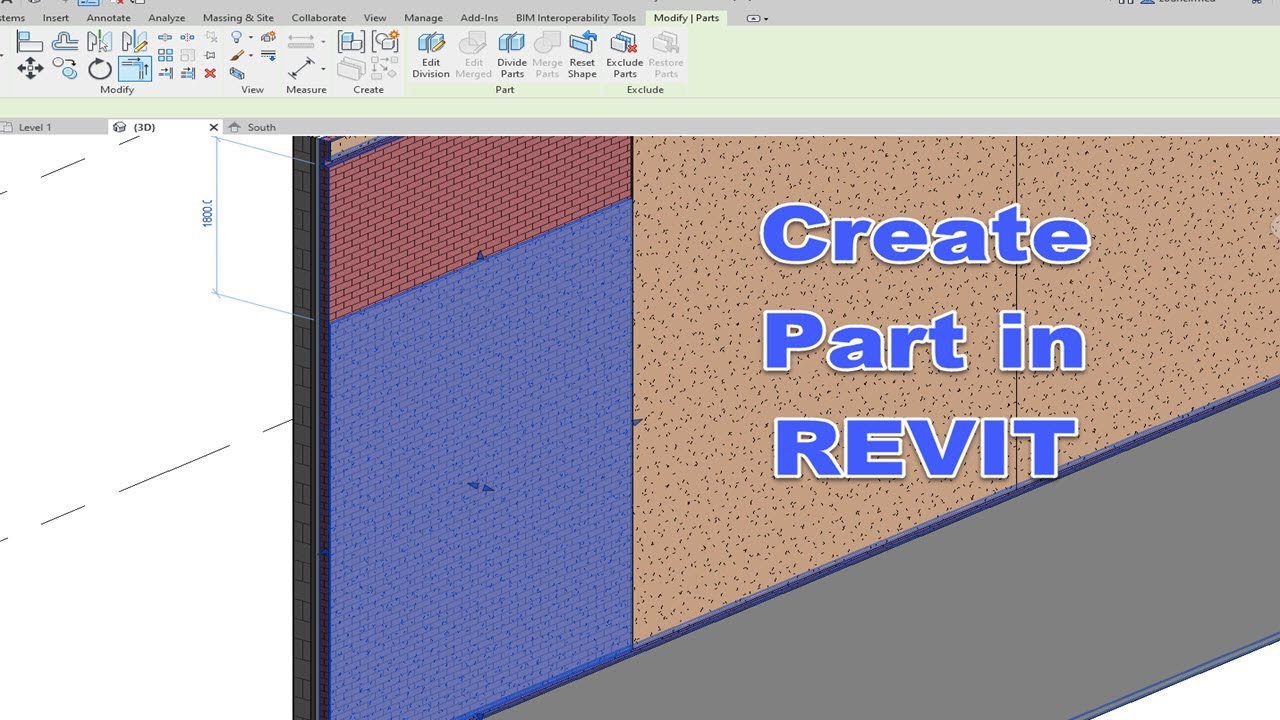Click the Create Parts icon
Screen dimensions: 1280x720
click(x=385, y=41)
